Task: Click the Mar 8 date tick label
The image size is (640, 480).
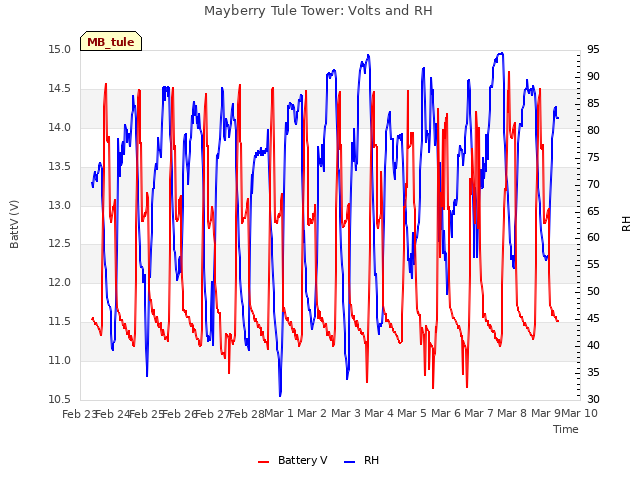Action: [512, 413]
